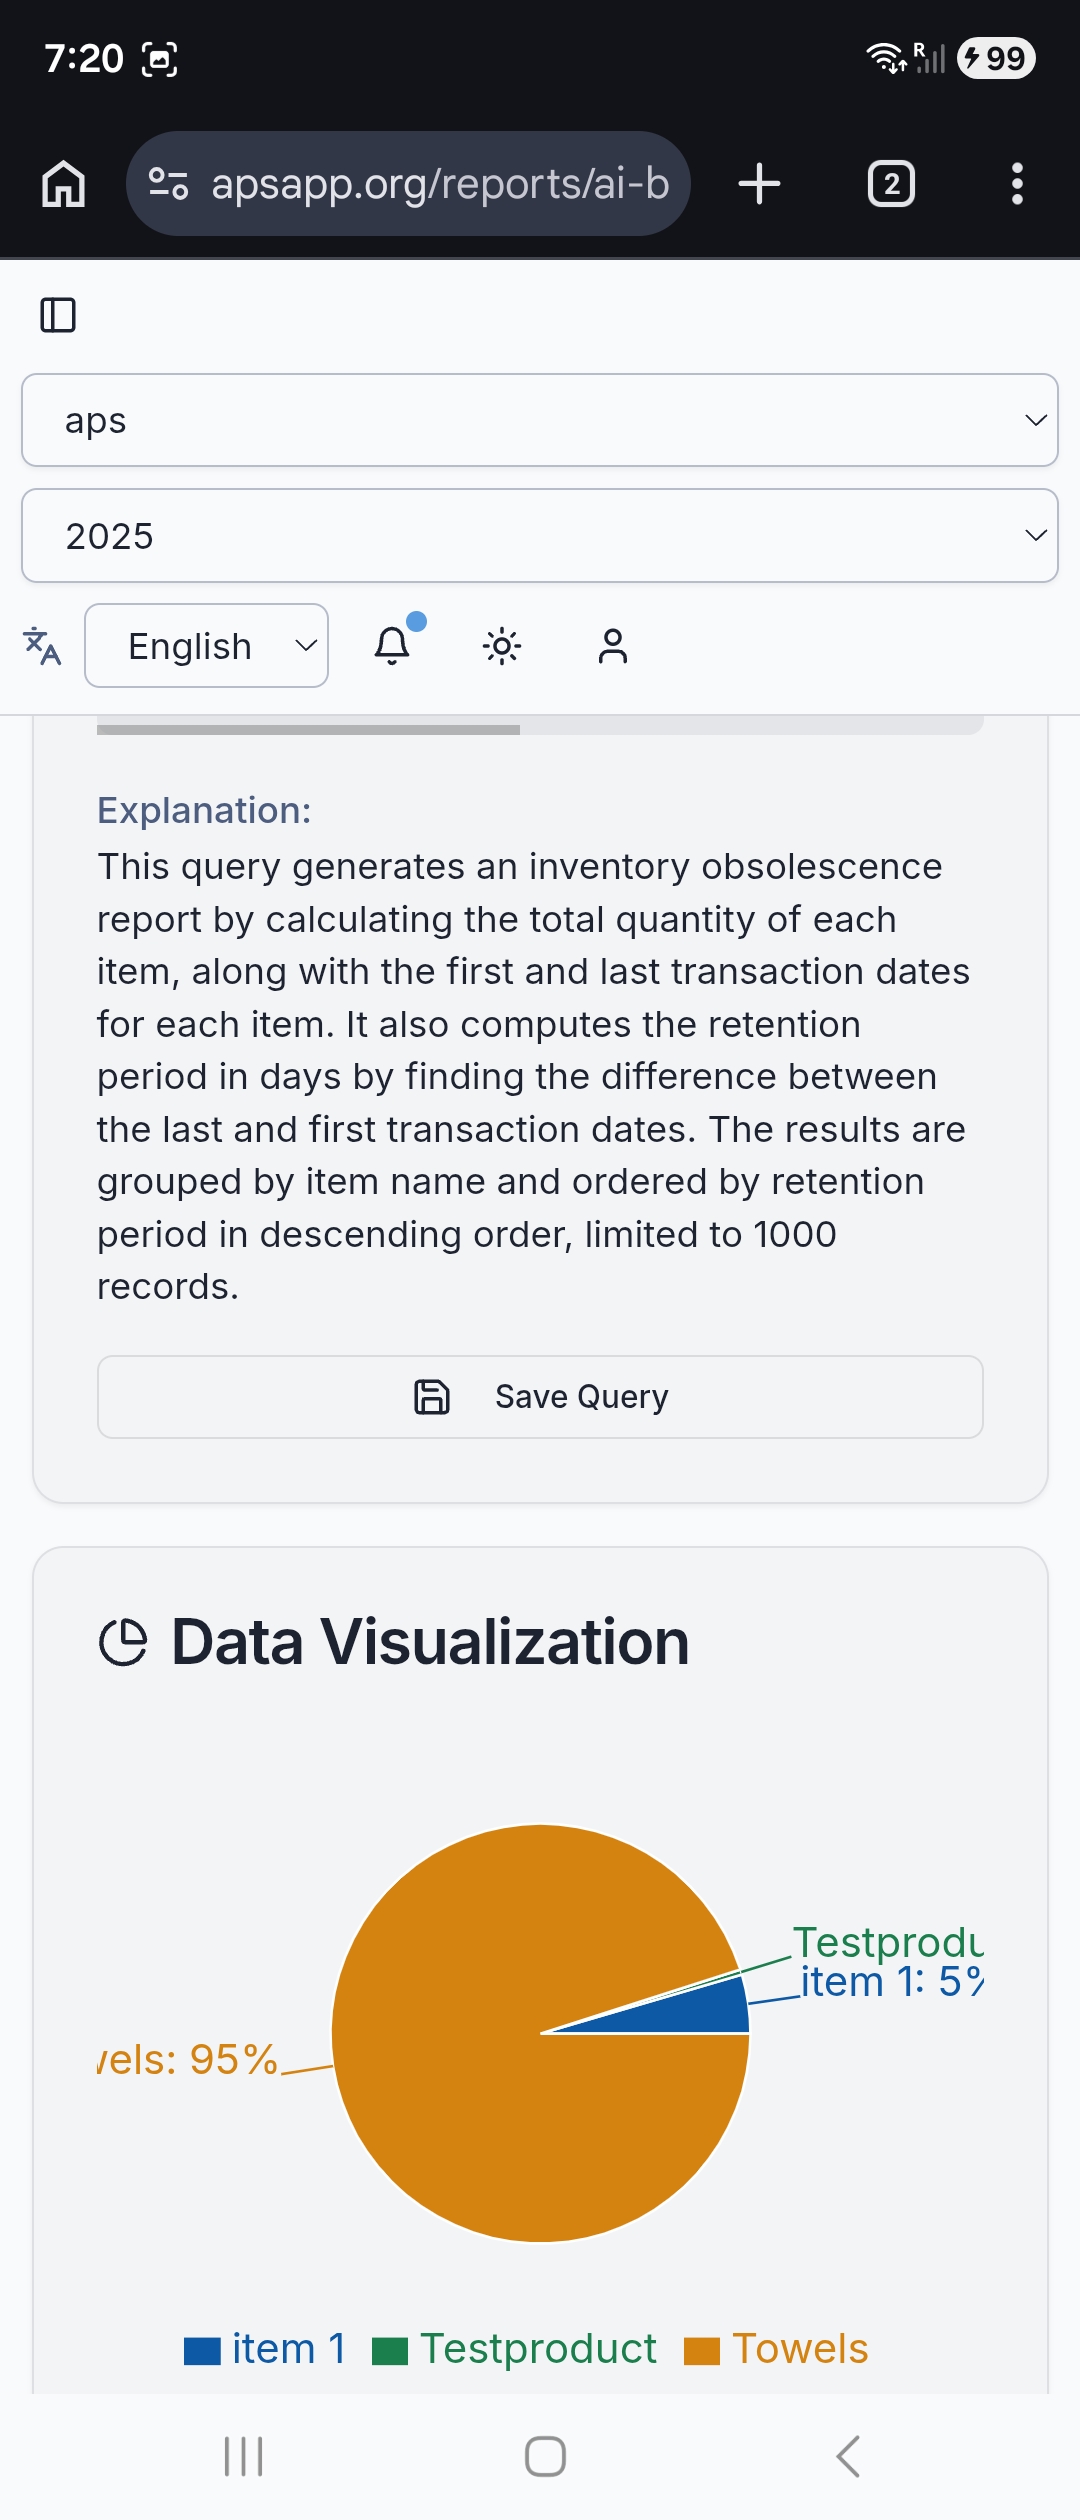
Task: Open the browser tab switcher
Action: pyautogui.click(x=889, y=183)
